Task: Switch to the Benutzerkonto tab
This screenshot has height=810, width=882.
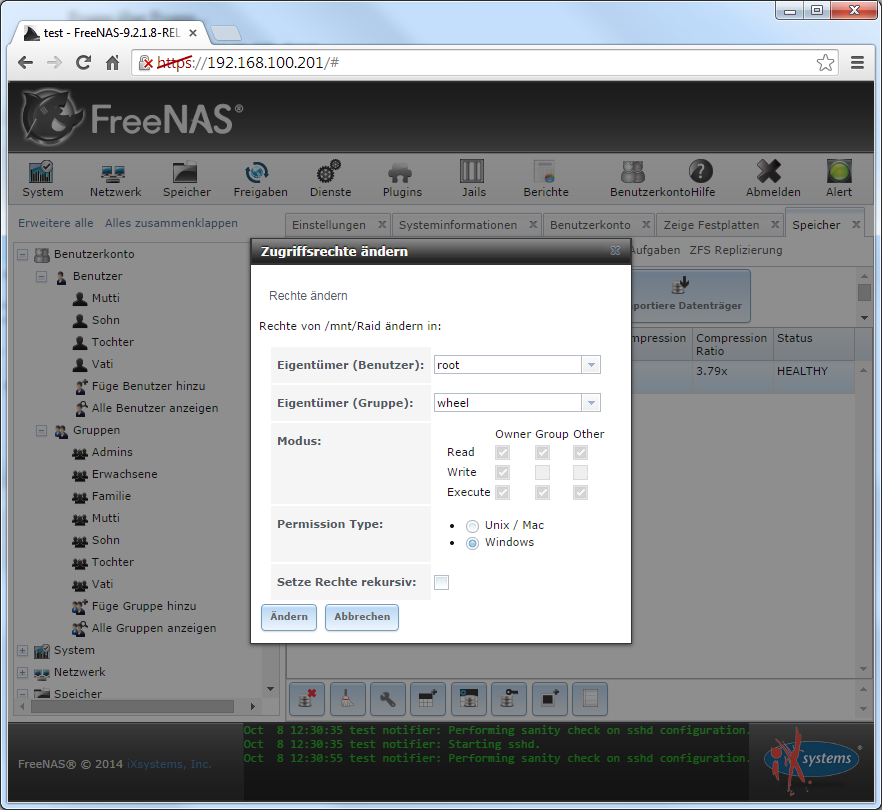Action: click(x=590, y=225)
